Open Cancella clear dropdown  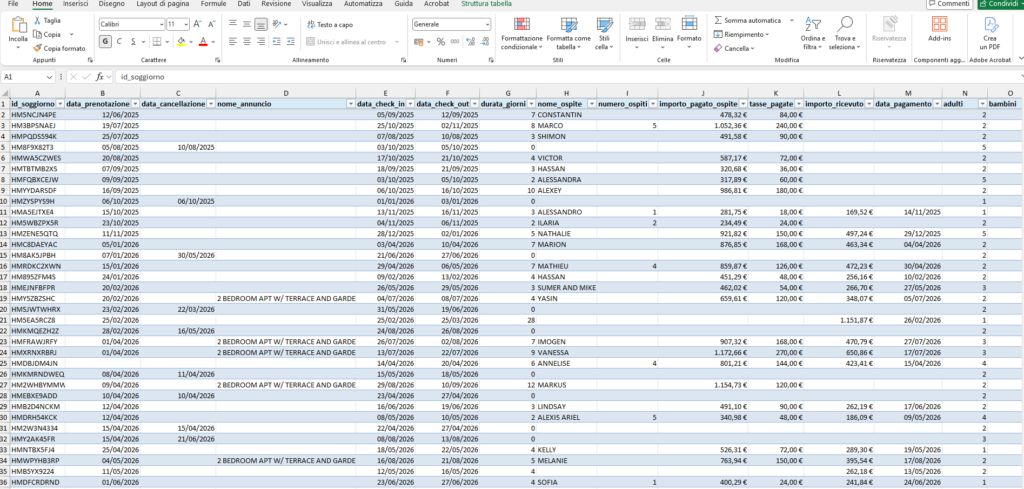pos(734,48)
